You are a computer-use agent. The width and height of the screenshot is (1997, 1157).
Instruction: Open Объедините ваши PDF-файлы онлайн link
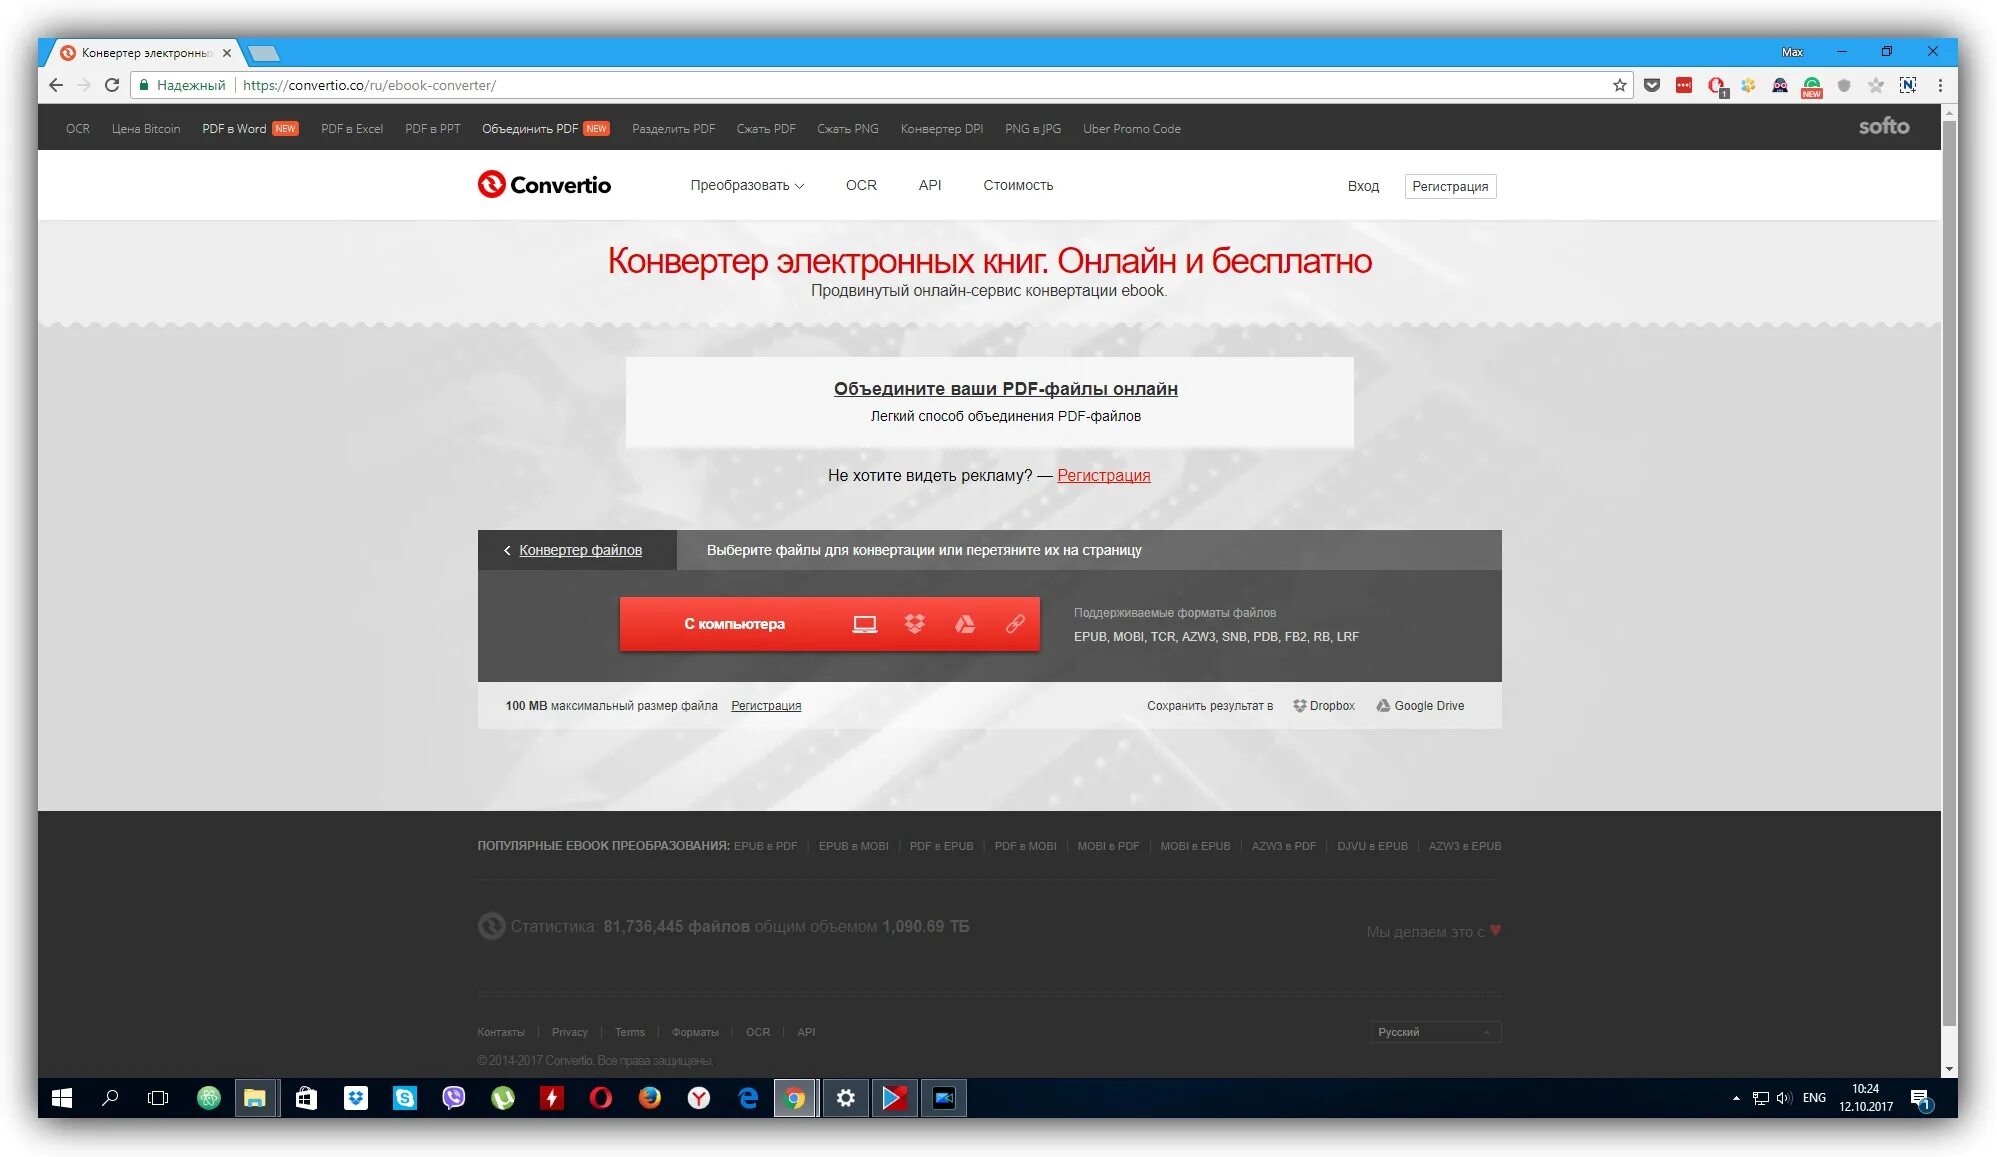click(1005, 389)
